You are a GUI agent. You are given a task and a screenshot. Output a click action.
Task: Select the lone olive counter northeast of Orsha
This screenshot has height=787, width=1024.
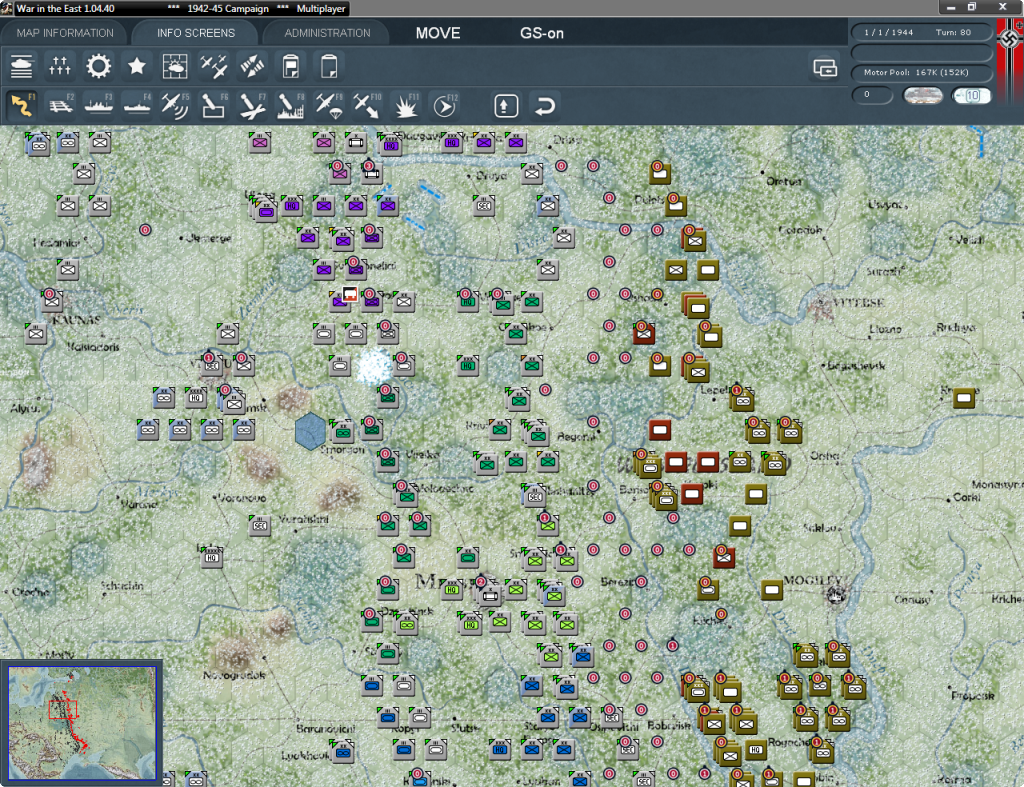pos(964,398)
